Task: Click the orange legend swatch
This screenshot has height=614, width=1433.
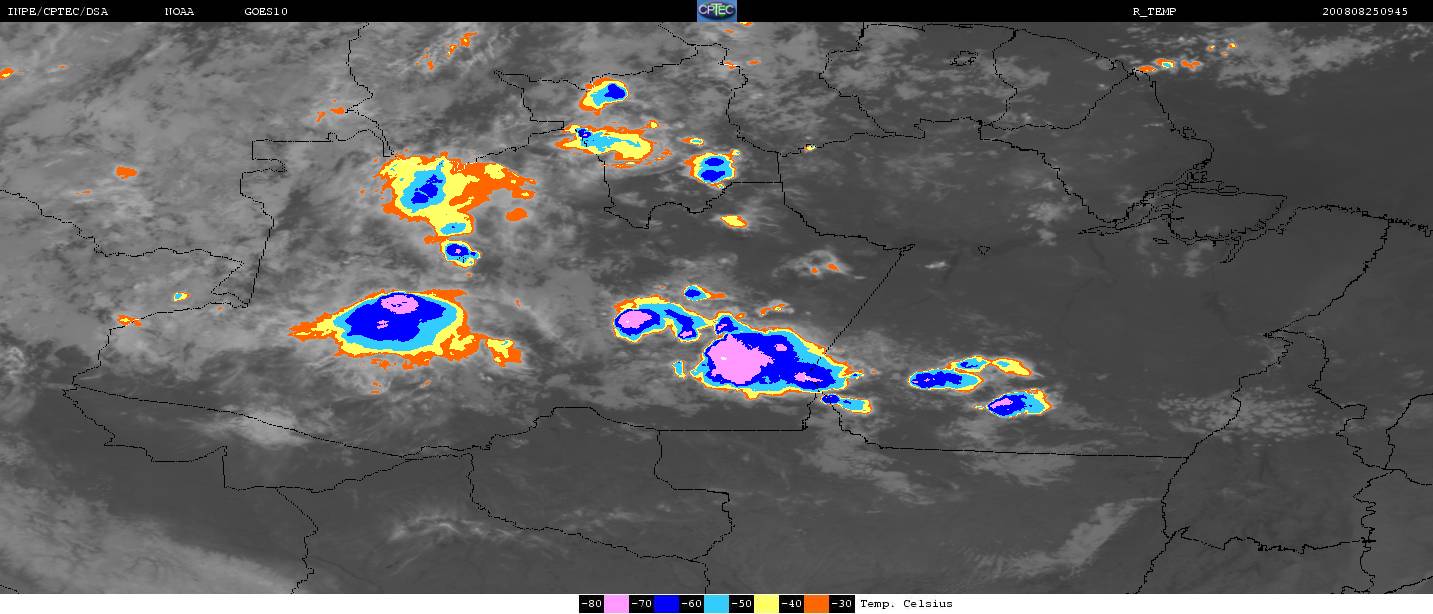Action: [x=817, y=604]
